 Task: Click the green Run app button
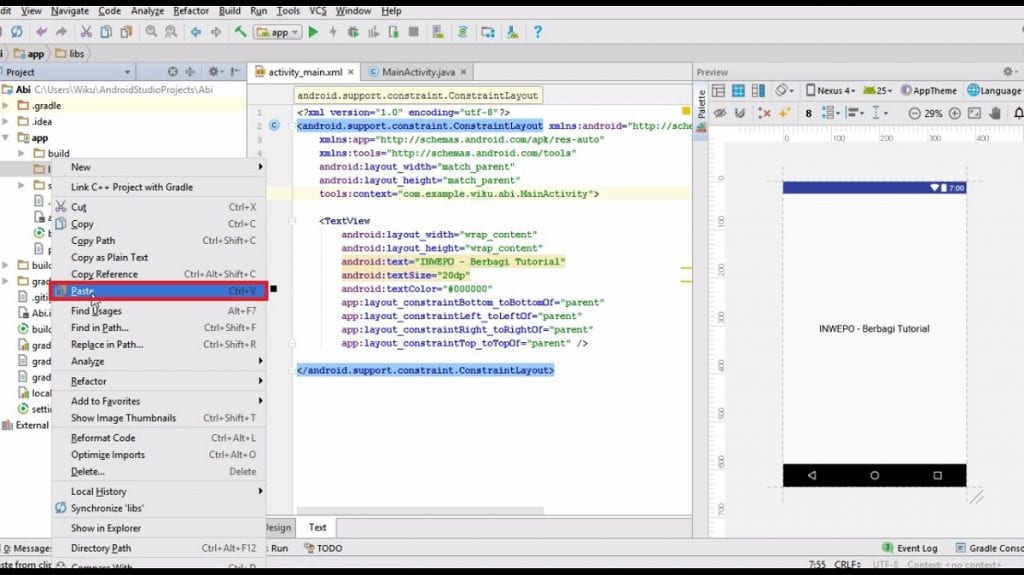(313, 32)
